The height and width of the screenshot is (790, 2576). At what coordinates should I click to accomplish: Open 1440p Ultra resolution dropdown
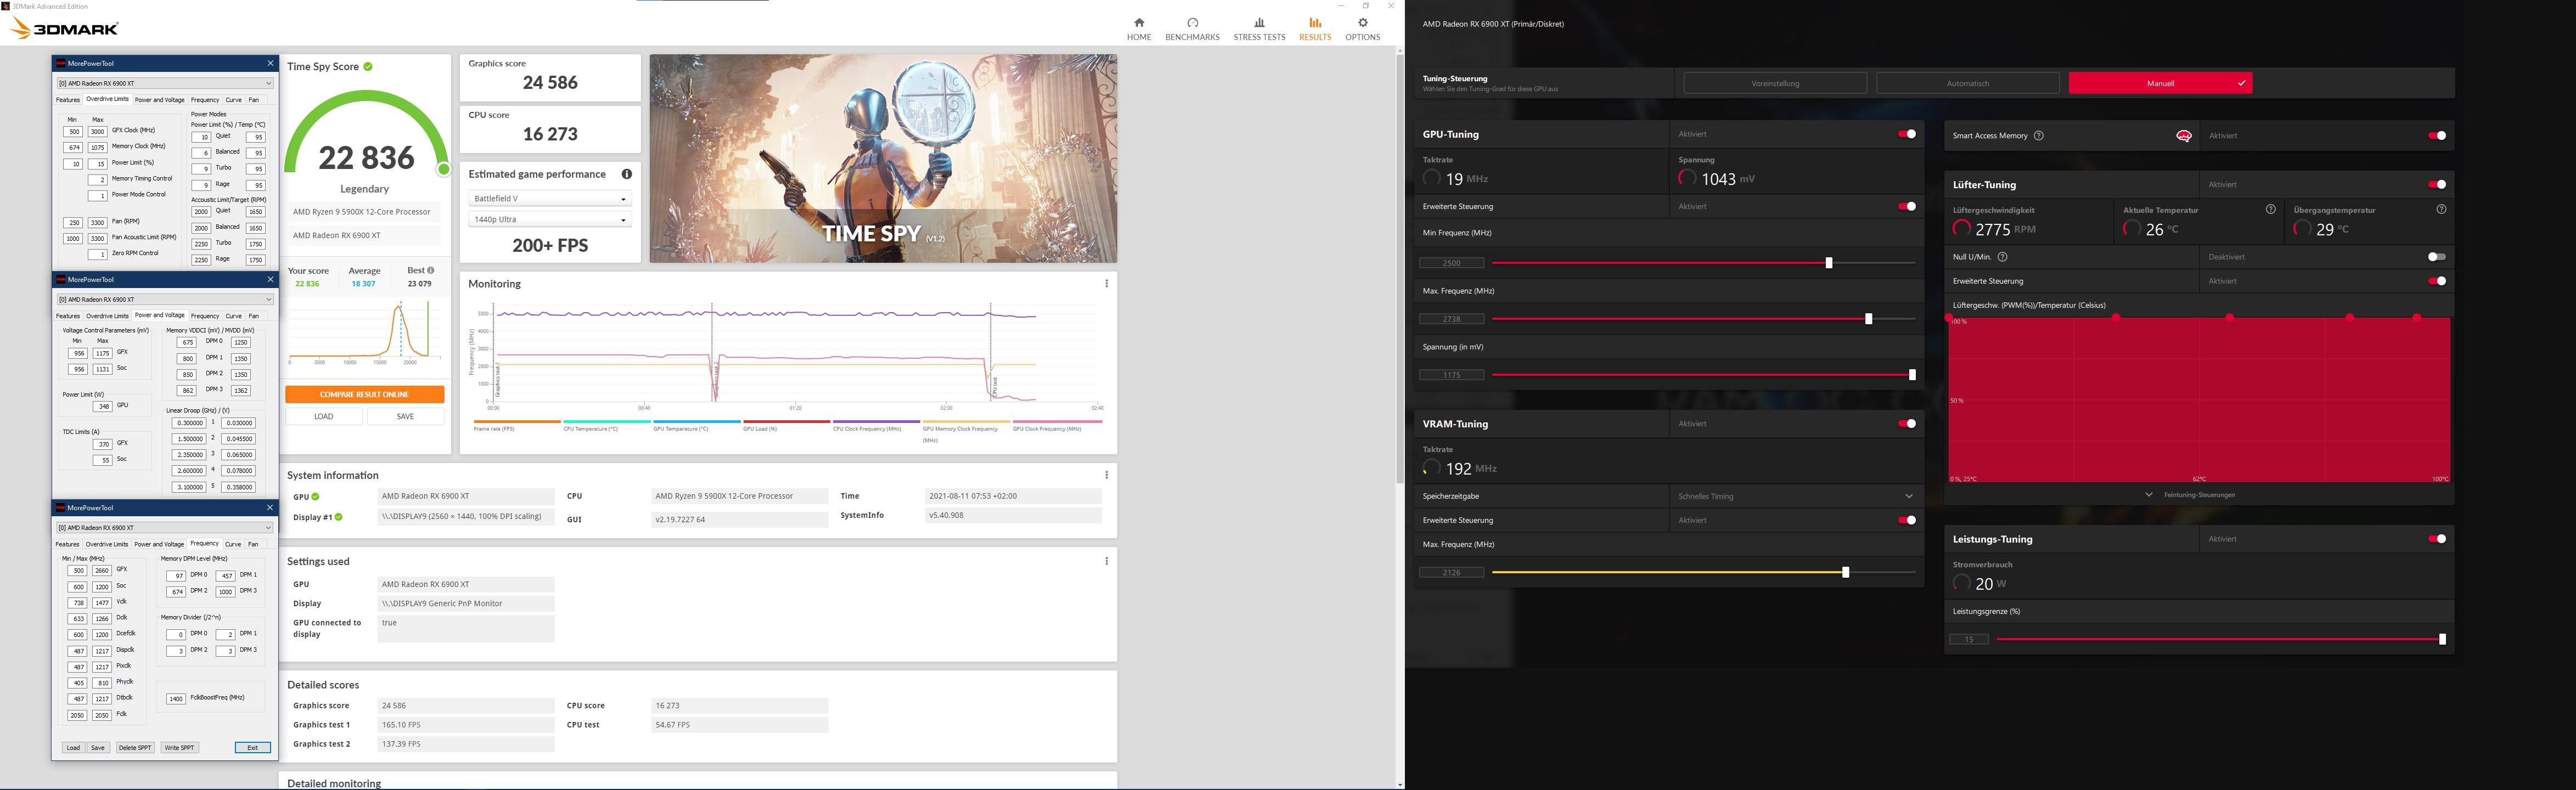pos(550,219)
